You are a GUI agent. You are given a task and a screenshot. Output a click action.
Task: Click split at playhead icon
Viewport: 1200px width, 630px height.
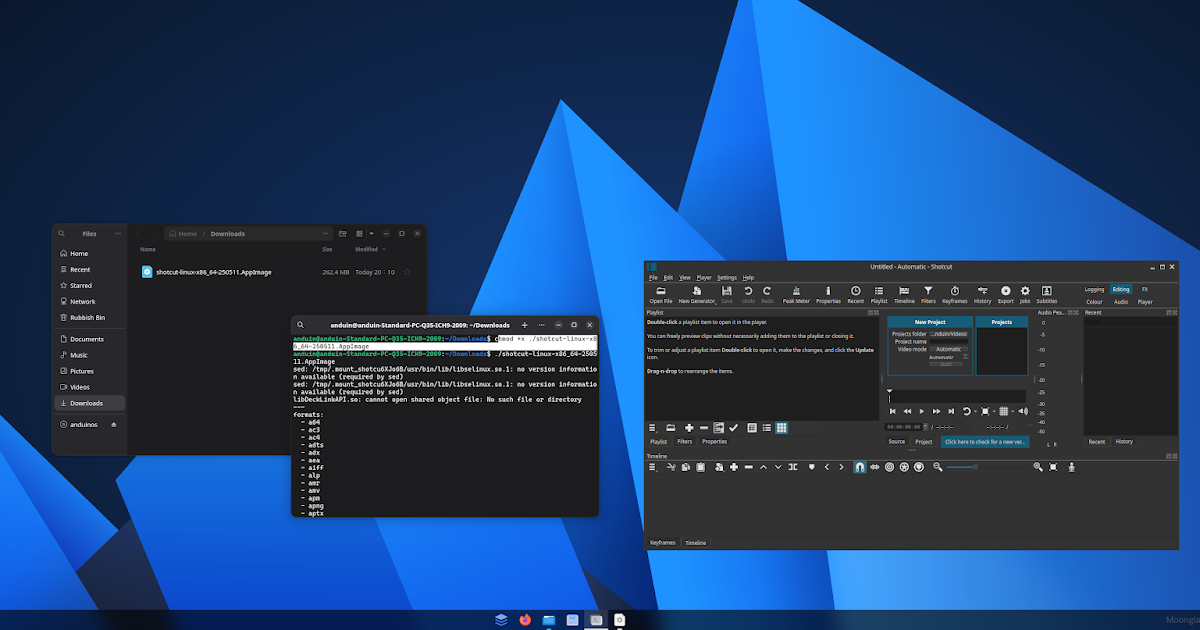[x=792, y=467]
